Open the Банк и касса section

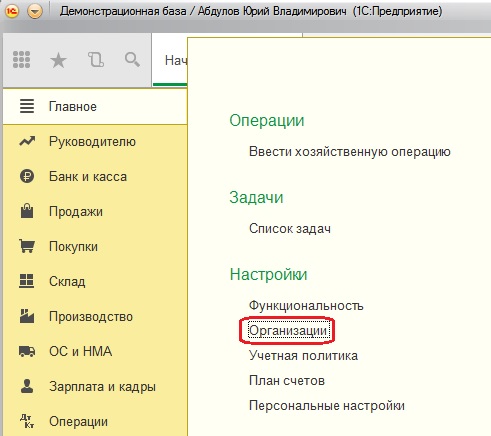95,177
